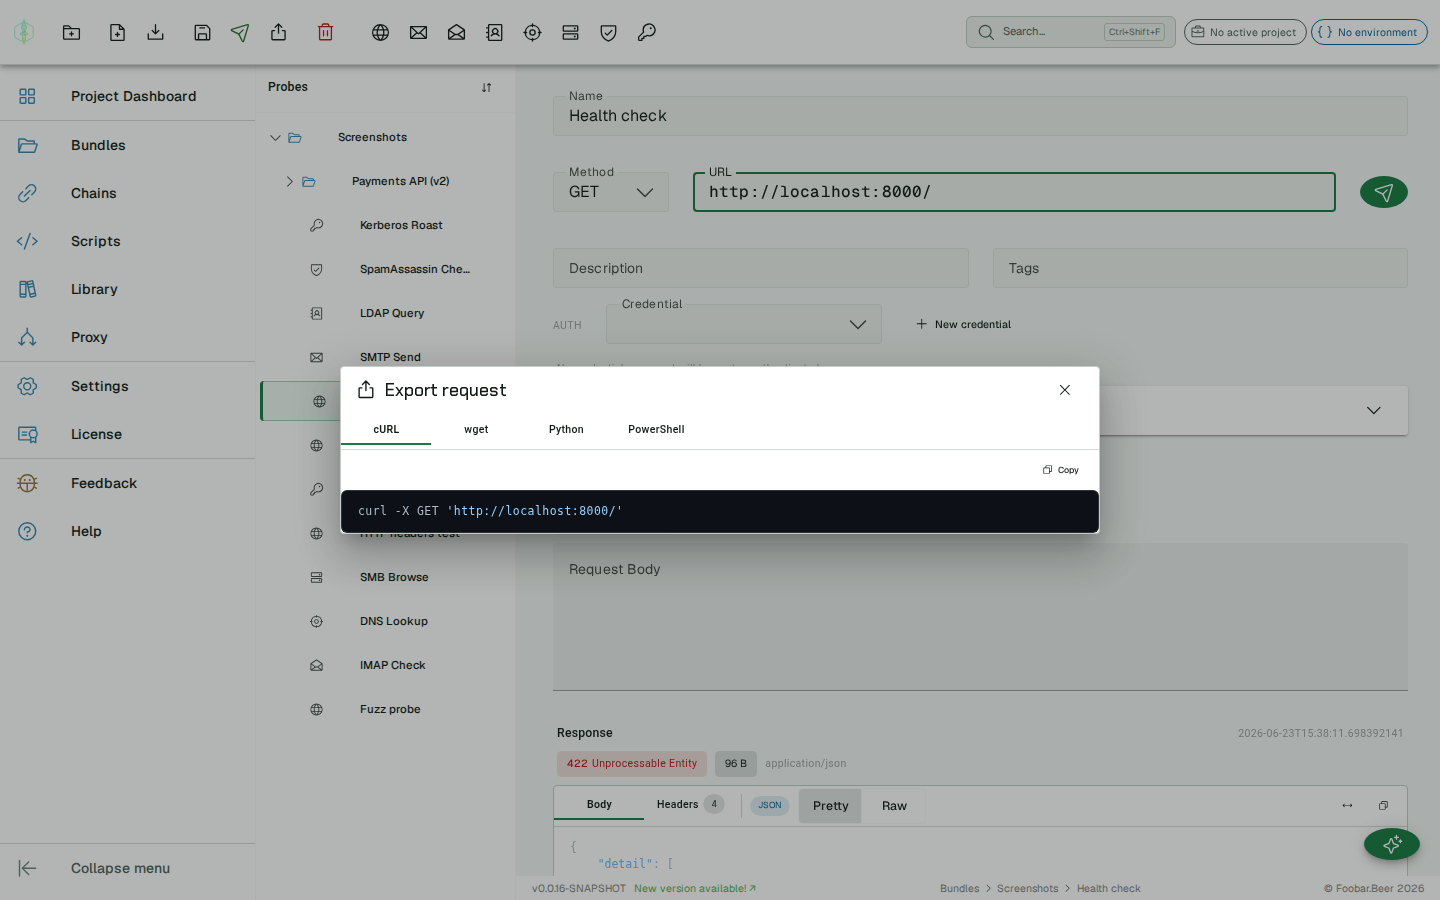Screen dimensions: 1440x900
Task: Click the JSON format badge
Action: pos(769,805)
